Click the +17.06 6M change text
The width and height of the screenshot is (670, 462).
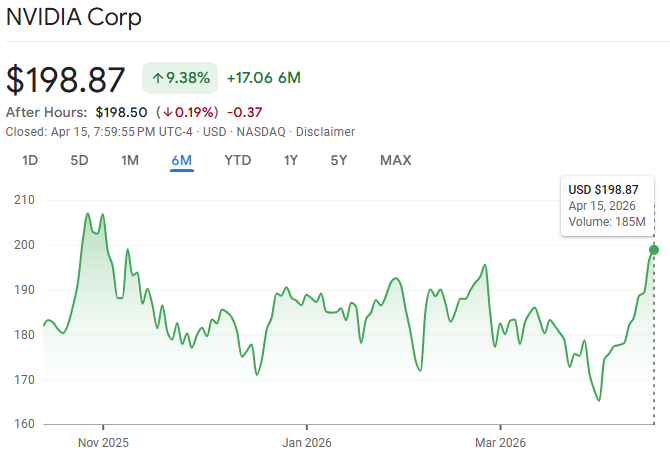click(264, 78)
